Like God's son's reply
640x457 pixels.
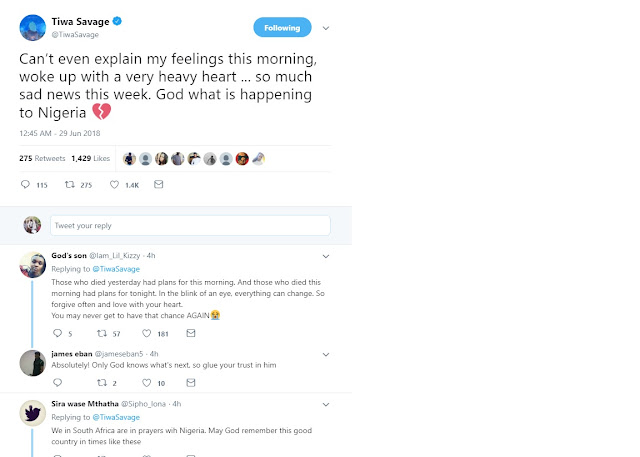[148, 333]
